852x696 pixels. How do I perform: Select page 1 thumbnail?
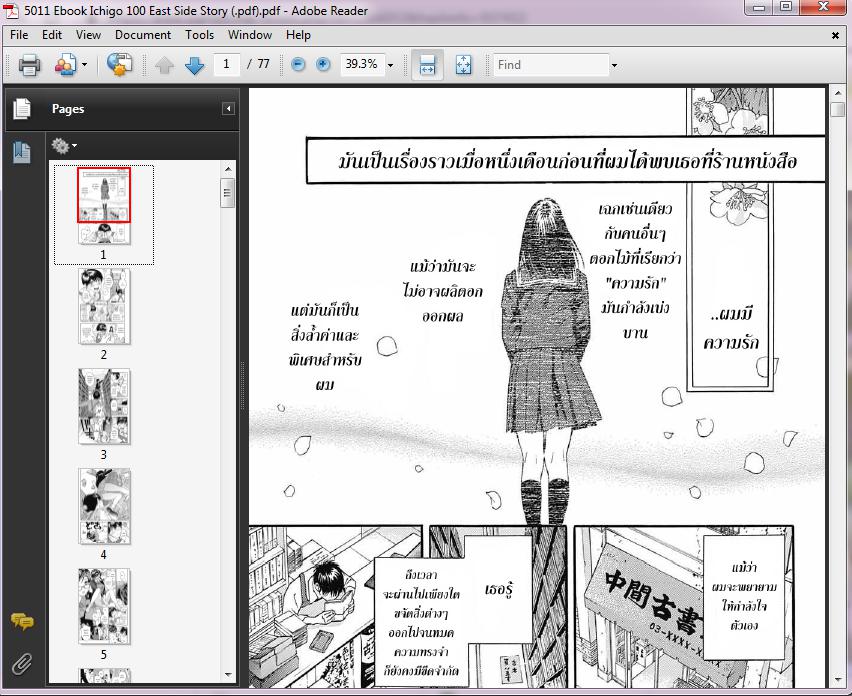[104, 205]
